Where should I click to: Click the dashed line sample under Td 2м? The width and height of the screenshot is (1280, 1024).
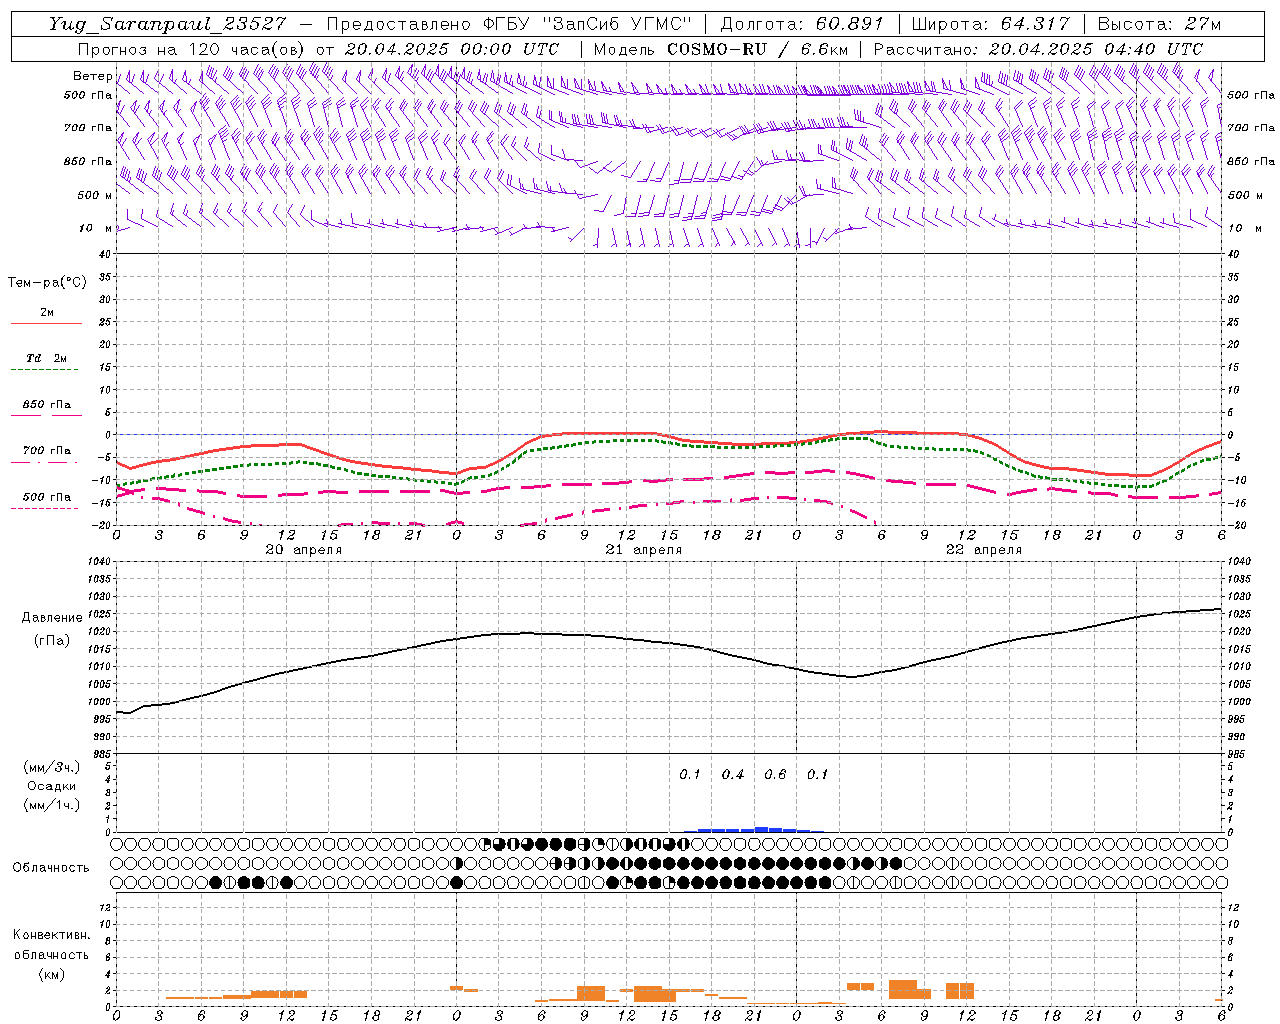pyautogui.click(x=44, y=369)
